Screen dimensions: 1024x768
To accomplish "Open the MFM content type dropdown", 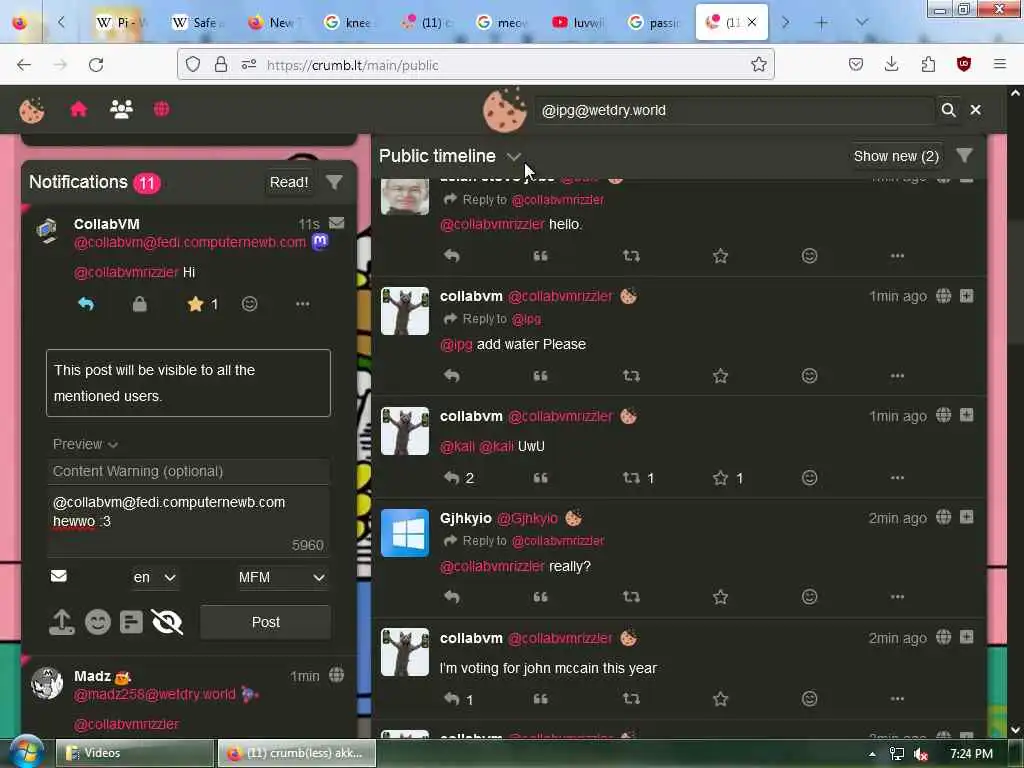I will coord(281,577).
